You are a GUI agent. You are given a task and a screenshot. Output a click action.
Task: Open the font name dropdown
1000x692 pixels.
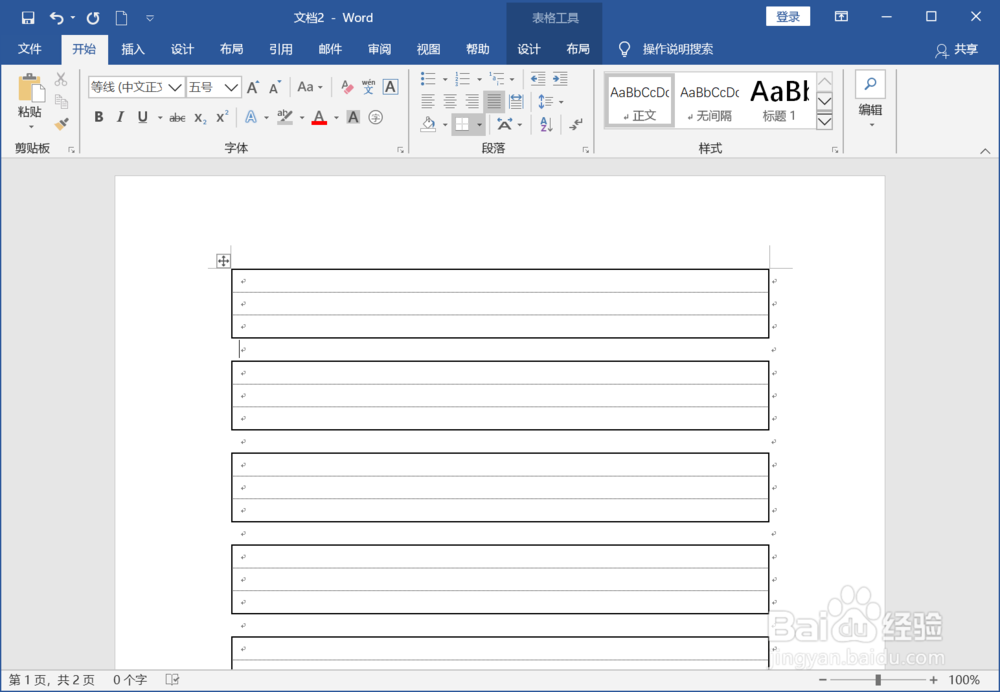click(x=175, y=87)
